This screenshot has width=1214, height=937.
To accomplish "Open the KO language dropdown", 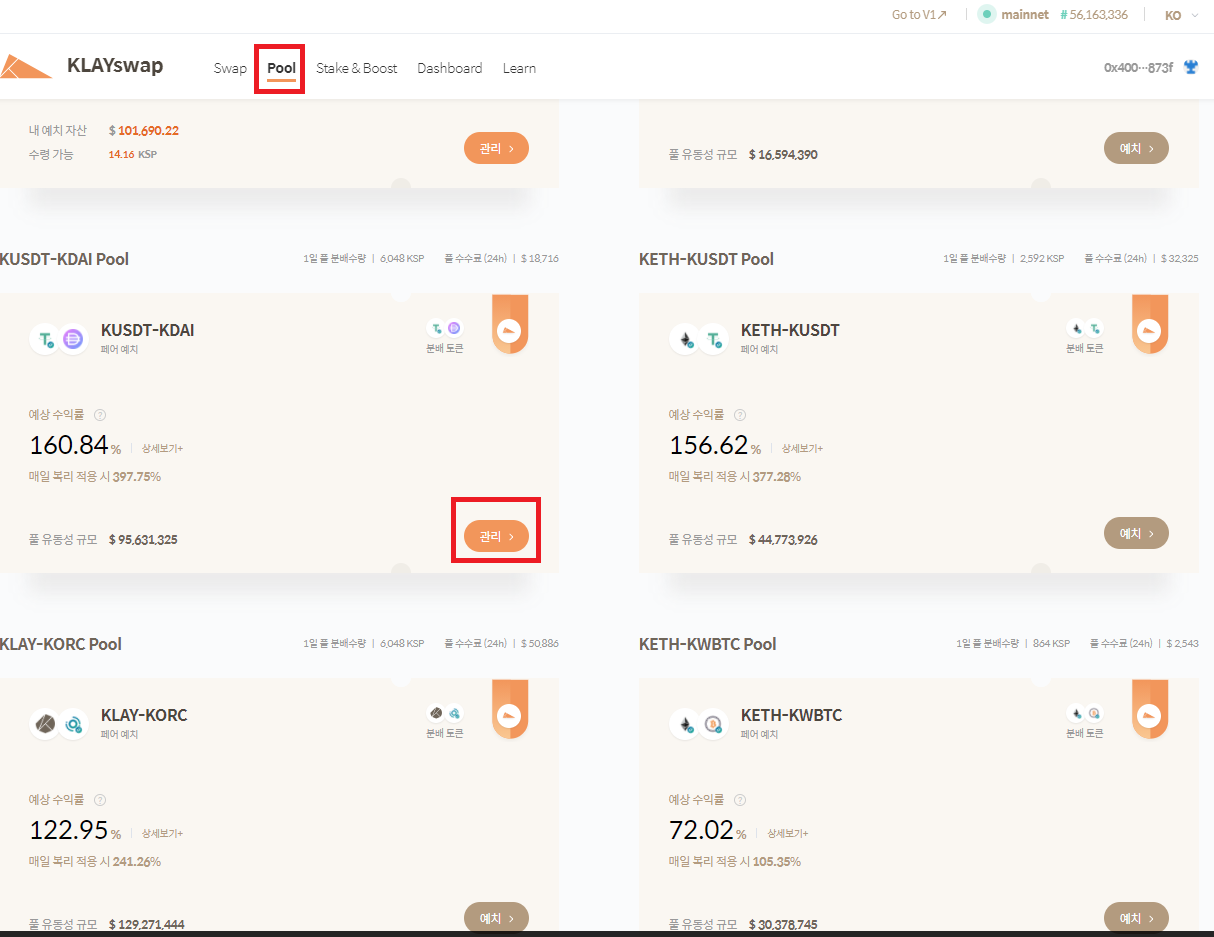I will click(x=1182, y=15).
